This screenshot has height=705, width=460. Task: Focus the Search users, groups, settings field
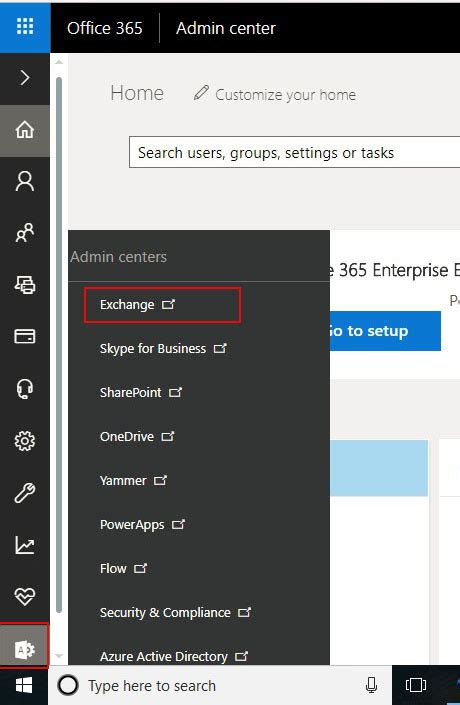(x=295, y=152)
